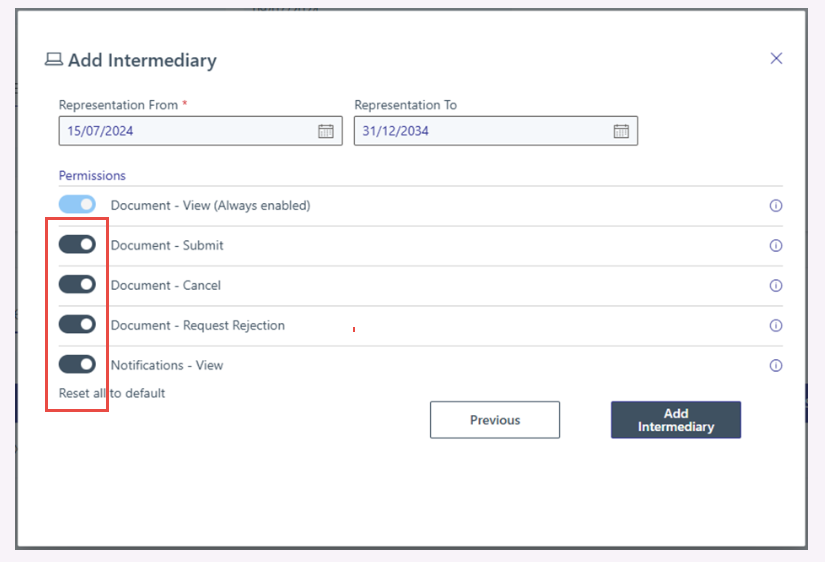This screenshot has height=562, width=825.
Task: Click info icon for Document - Cancel
Action: 776,286
